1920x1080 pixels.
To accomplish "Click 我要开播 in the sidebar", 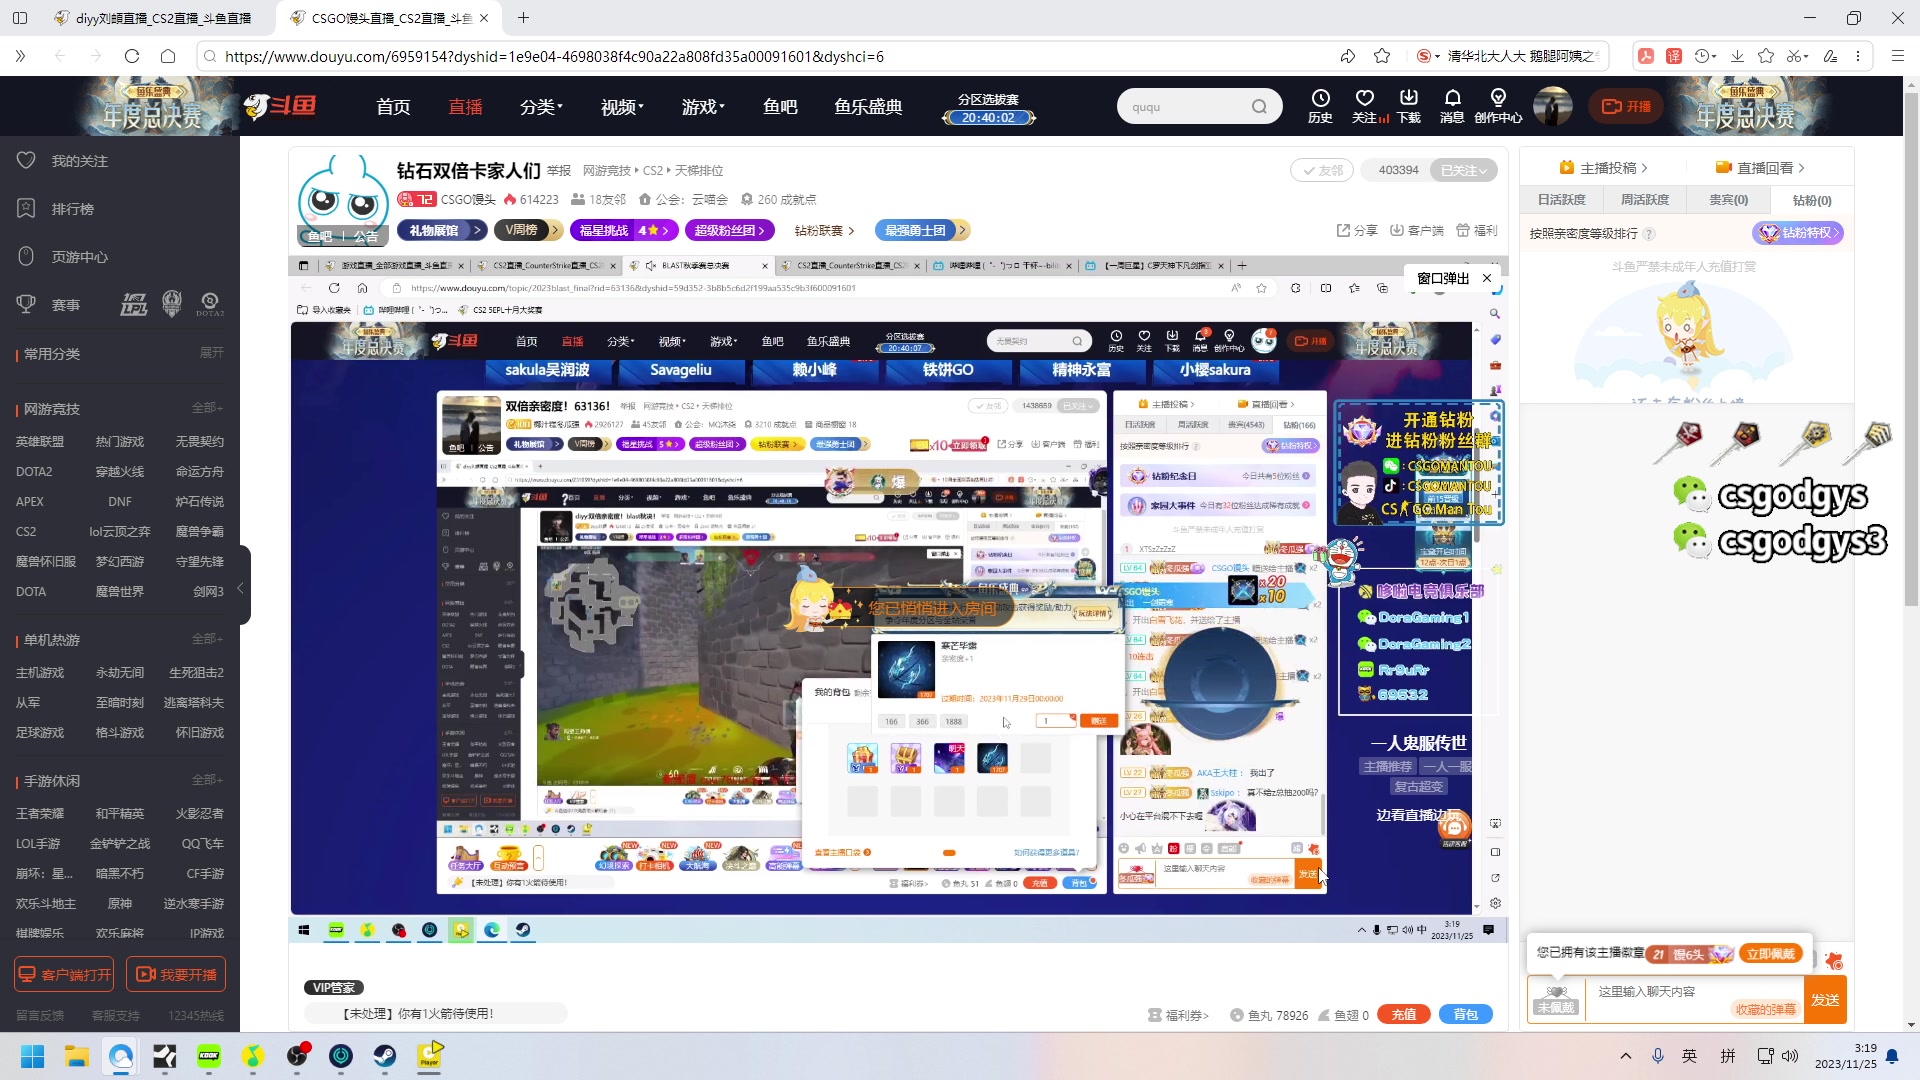I will 176,975.
